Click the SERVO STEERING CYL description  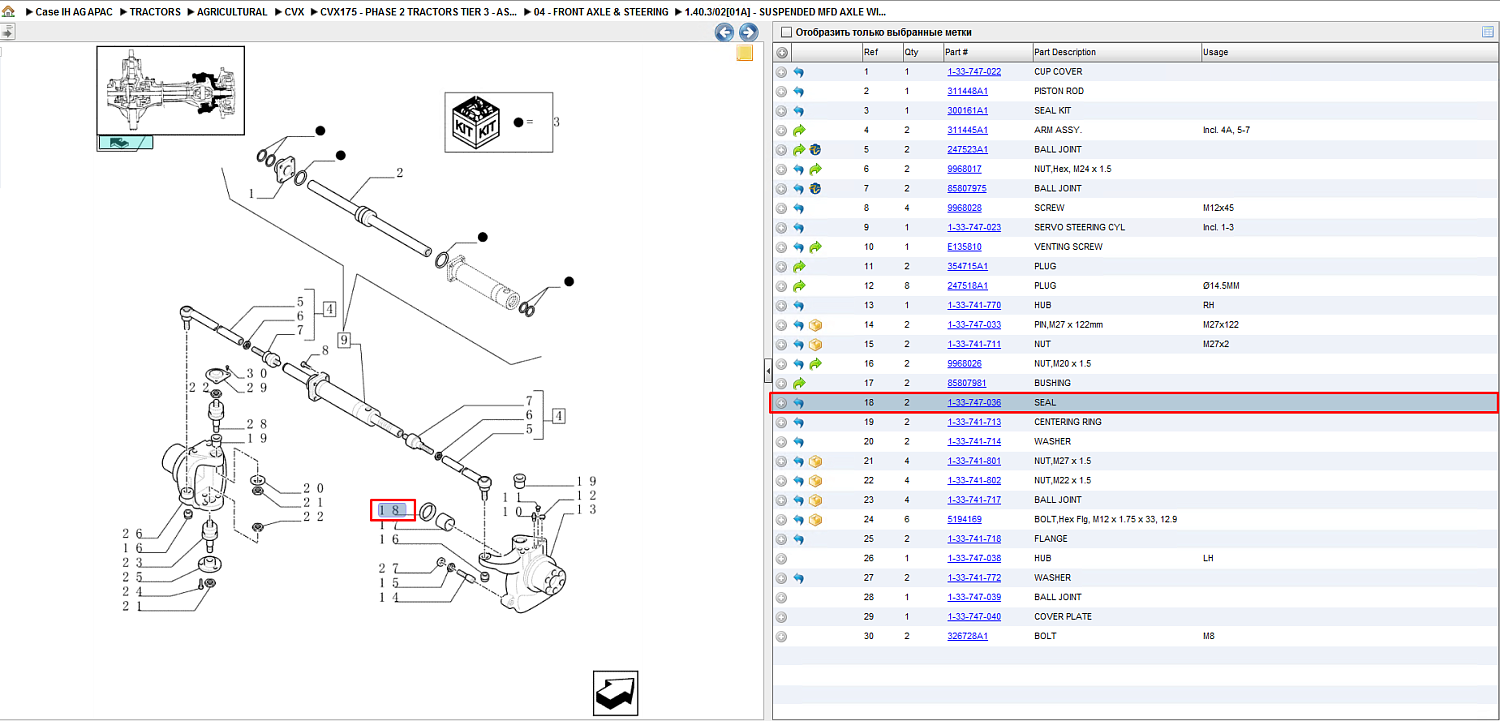1079,228
